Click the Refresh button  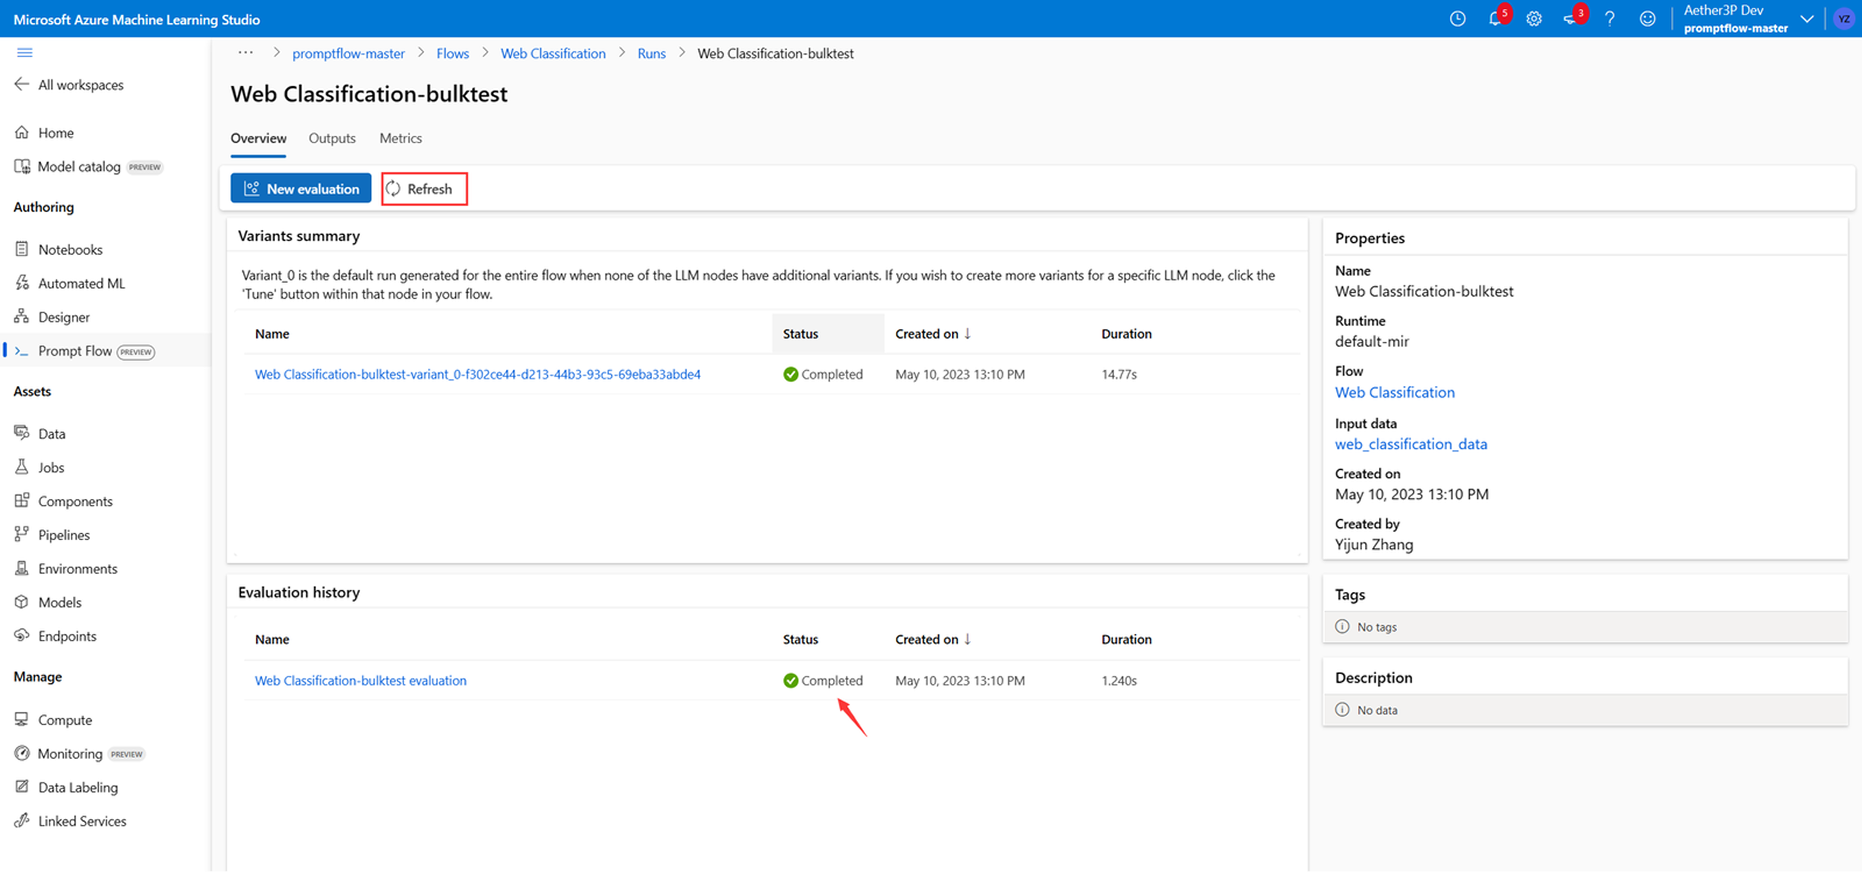424,188
